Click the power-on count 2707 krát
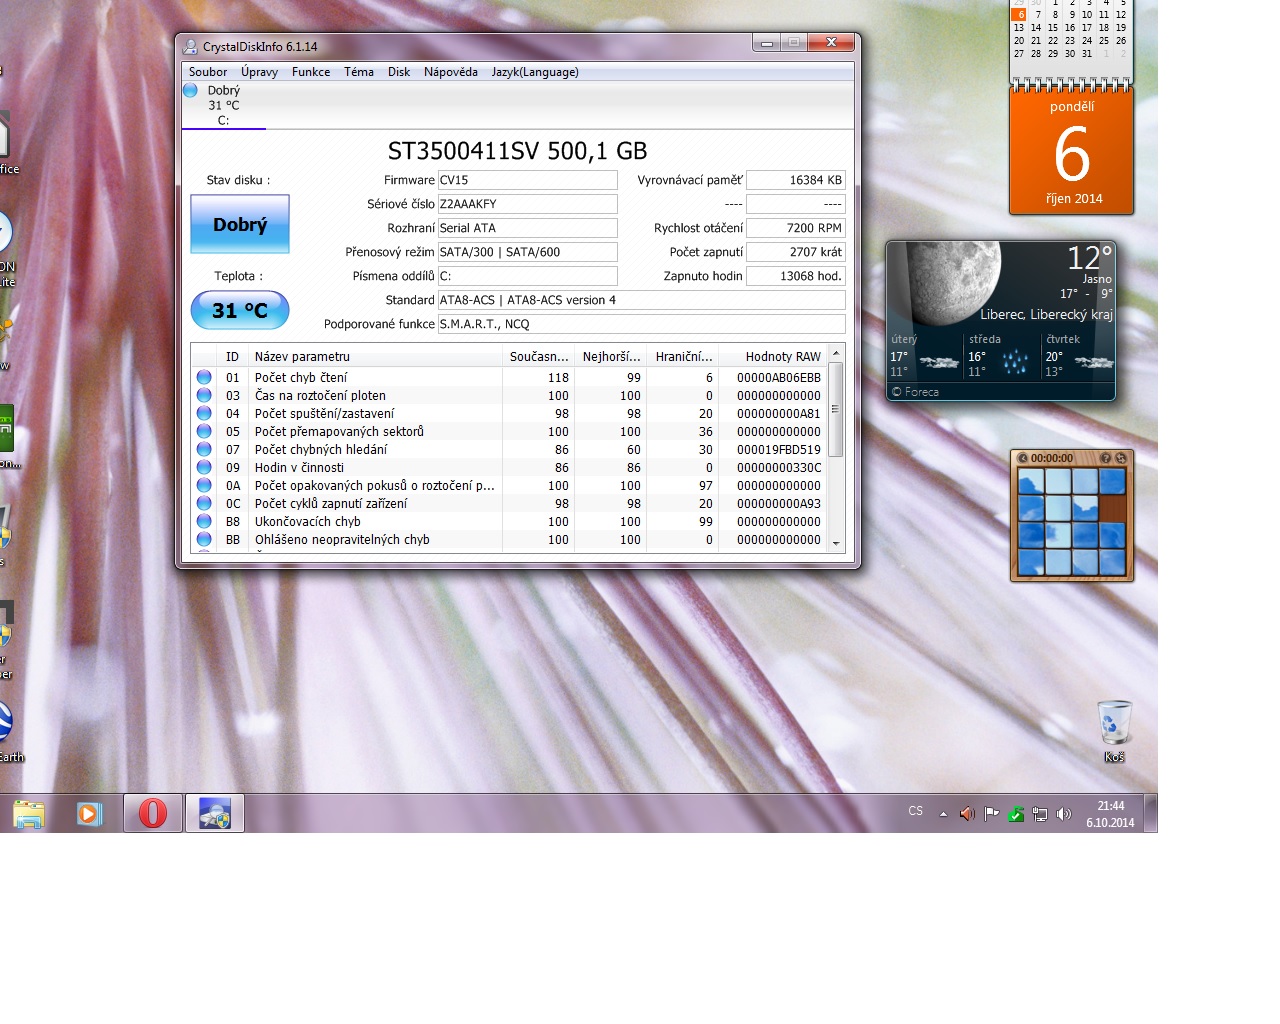 point(796,252)
